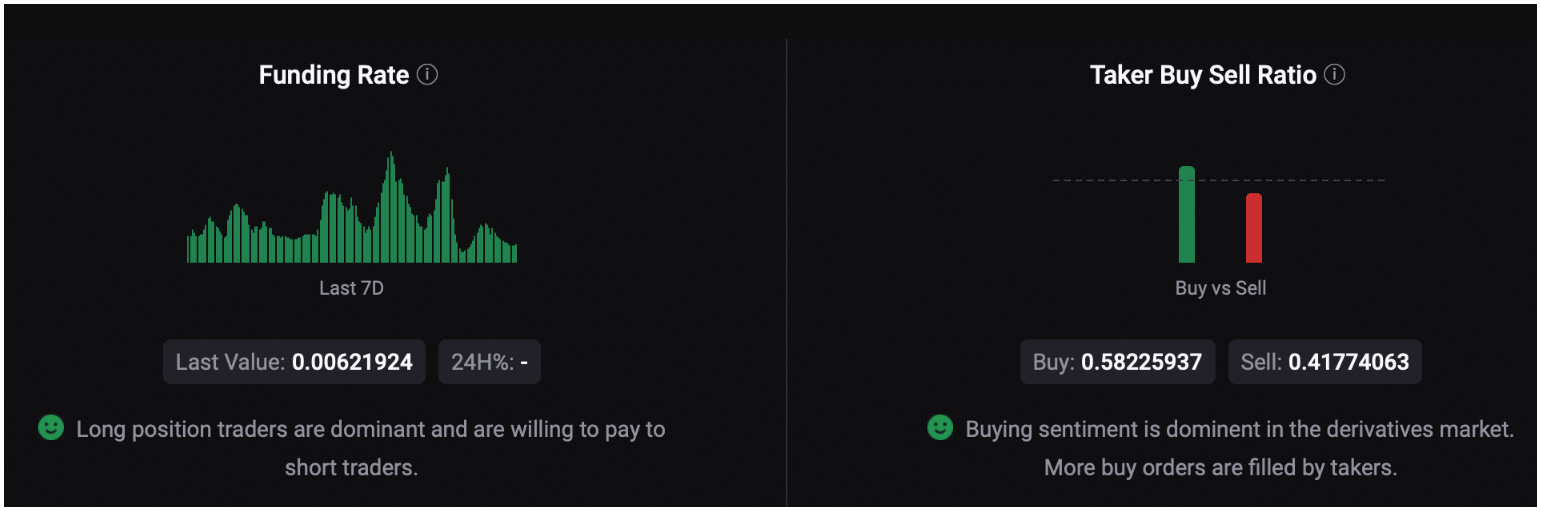This screenshot has height=511, width=1541.
Task: Click the Funding Rate info icon
Action: point(427,75)
